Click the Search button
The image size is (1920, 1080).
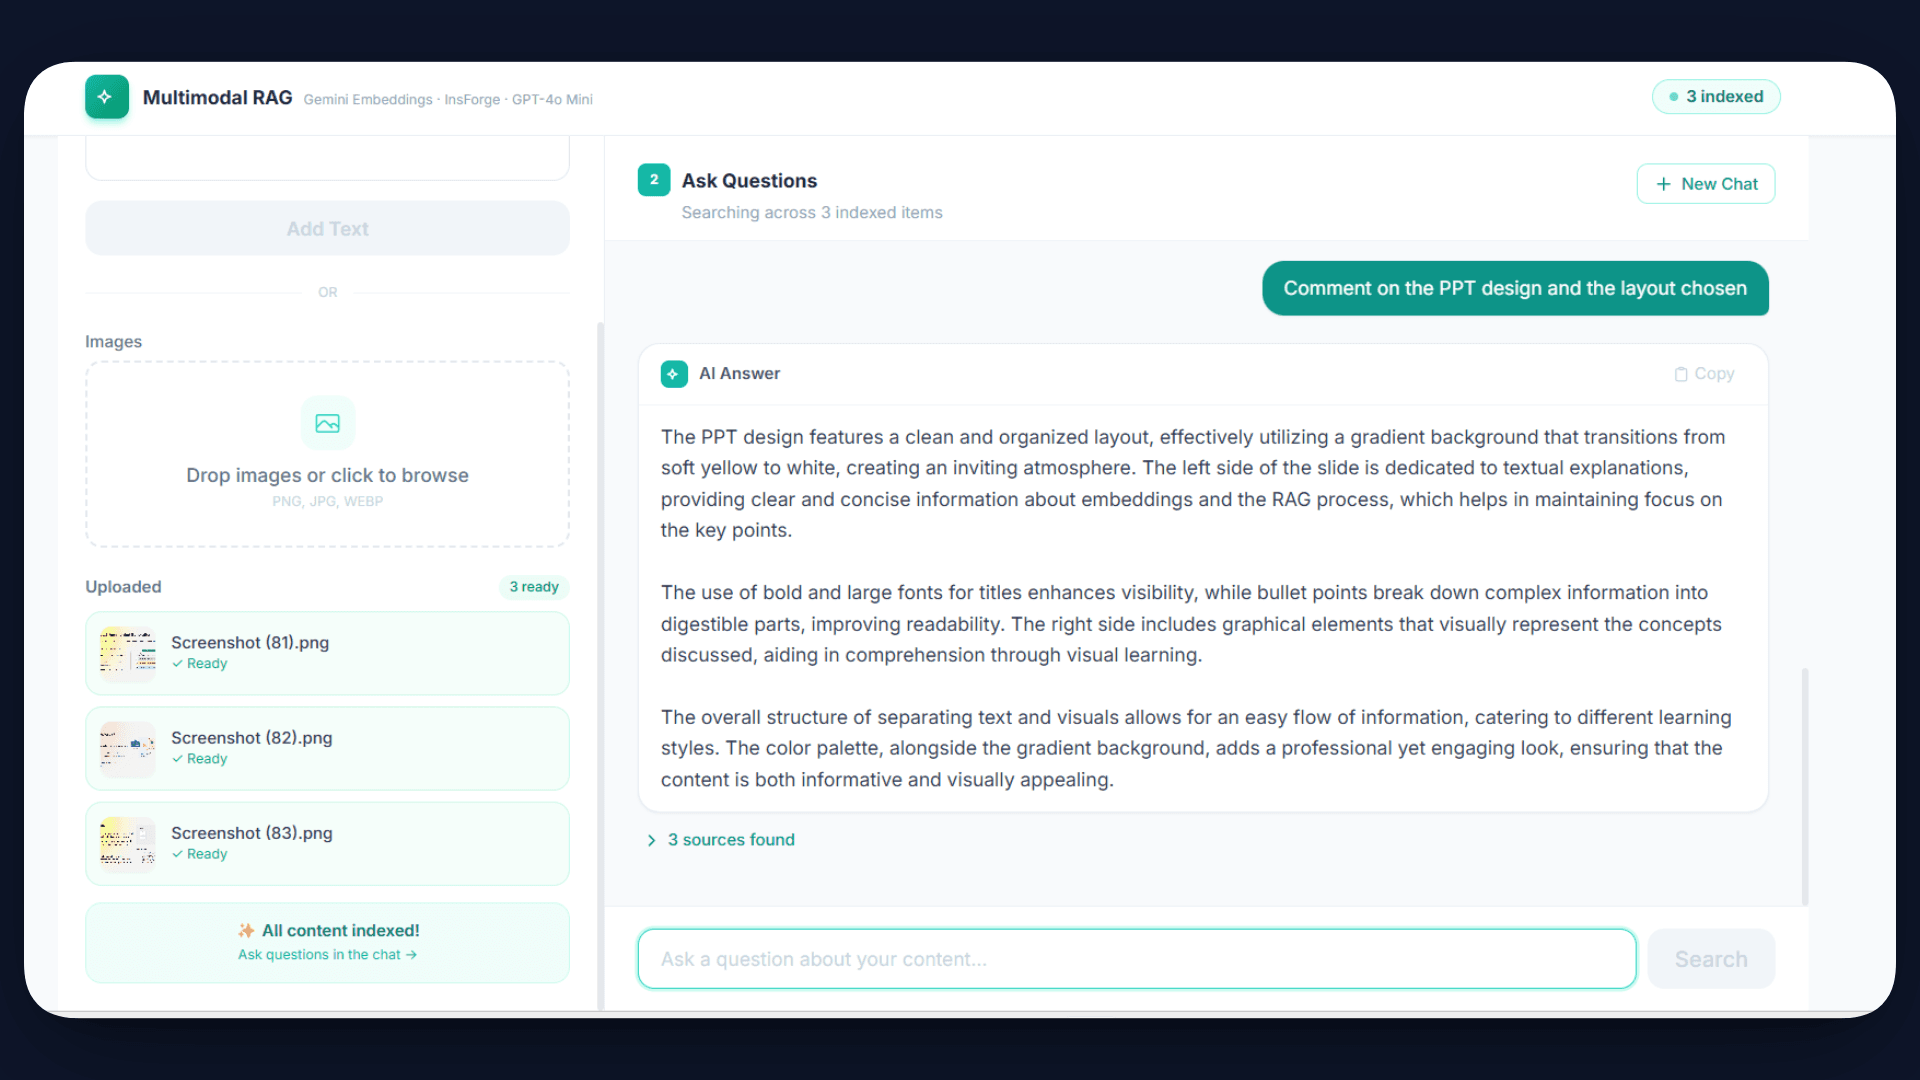point(1711,959)
